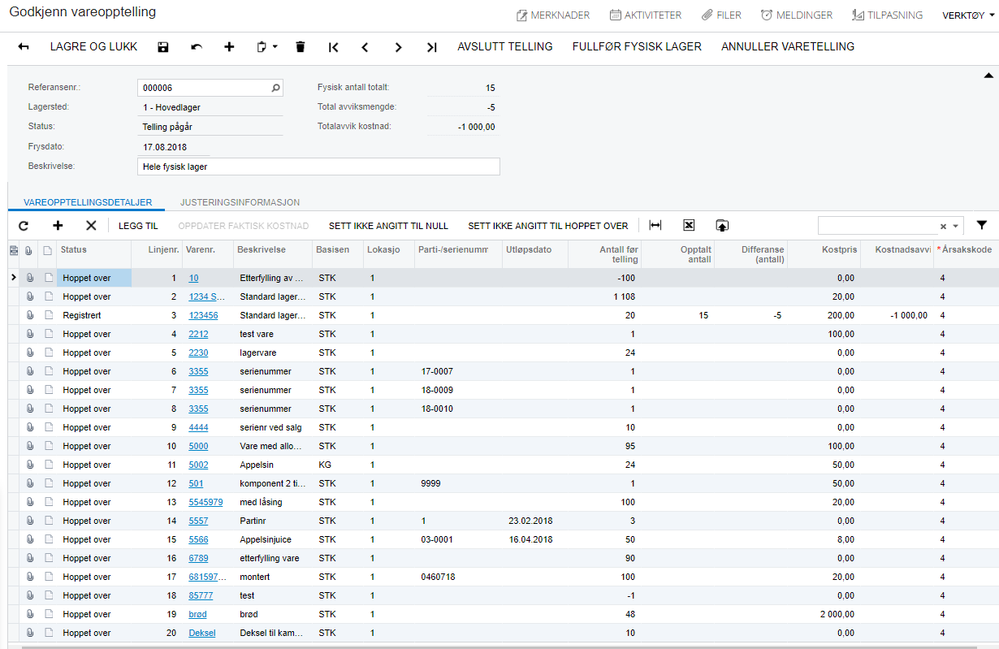Expand the VERKTØY dropdown
This screenshot has width=999, height=649.
point(968,15)
